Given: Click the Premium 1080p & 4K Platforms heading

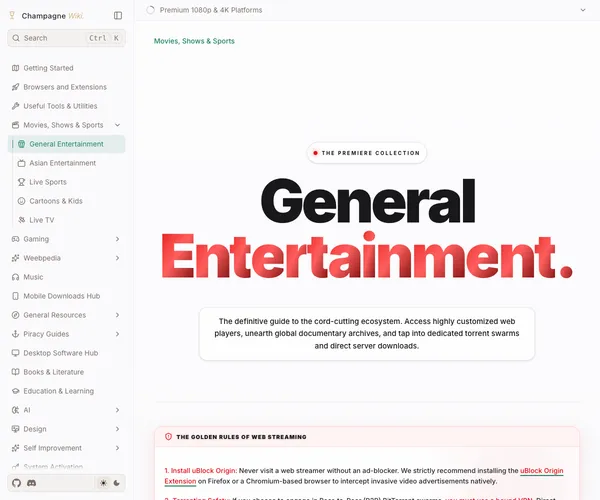Looking at the screenshot, I should [211, 10].
